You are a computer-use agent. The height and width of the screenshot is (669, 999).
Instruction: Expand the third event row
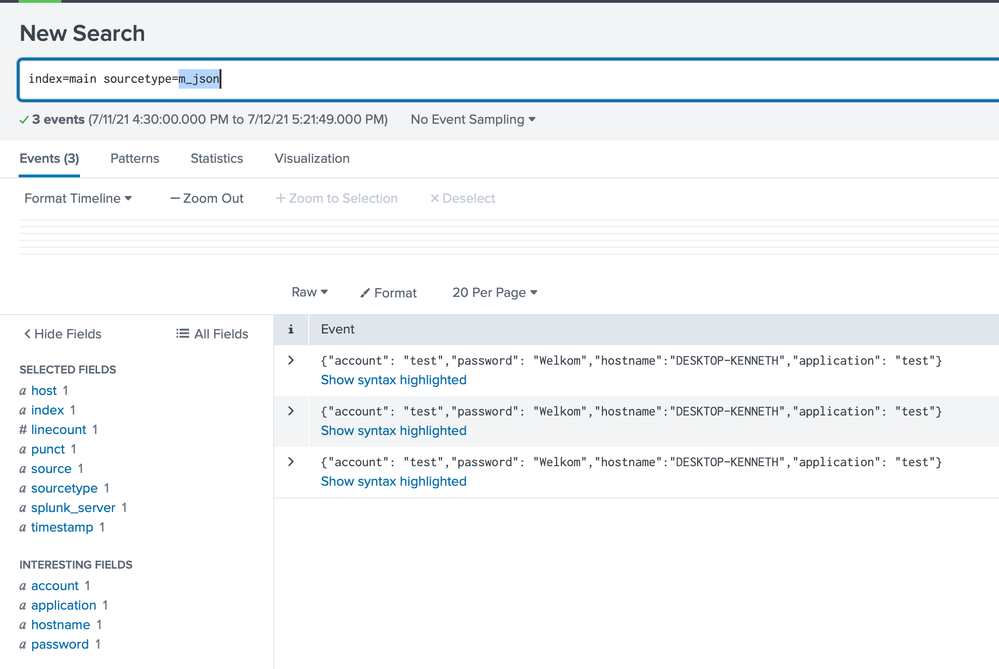click(291, 463)
